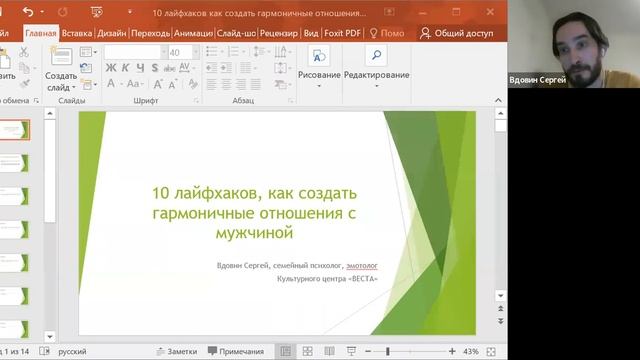Click the Redo/Repeat icon in the title bar
Screen dimensions: 640x360
(x=62, y=12)
